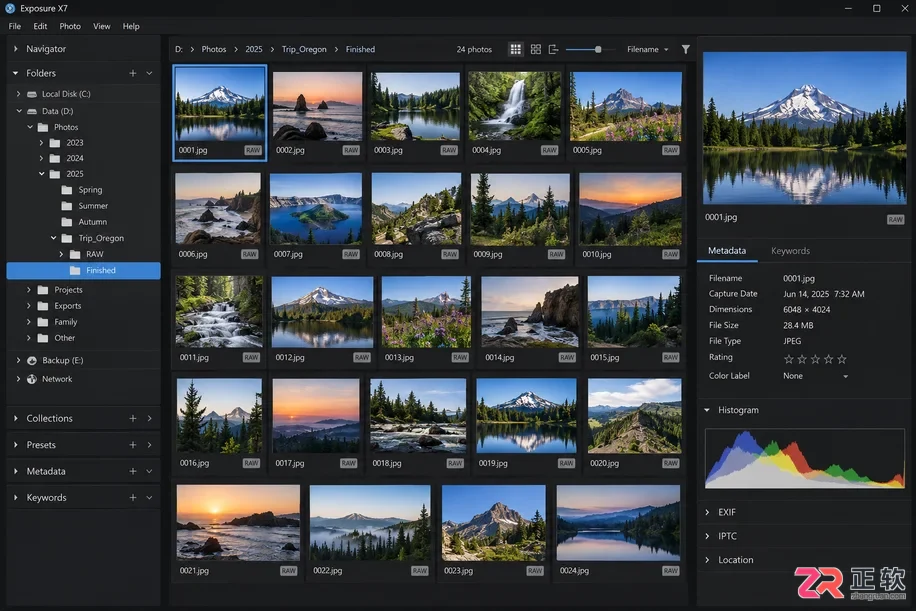The height and width of the screenshot is (611, 916).
Task: Click the plus icon beside Presets
Action: tap(133, 445)
